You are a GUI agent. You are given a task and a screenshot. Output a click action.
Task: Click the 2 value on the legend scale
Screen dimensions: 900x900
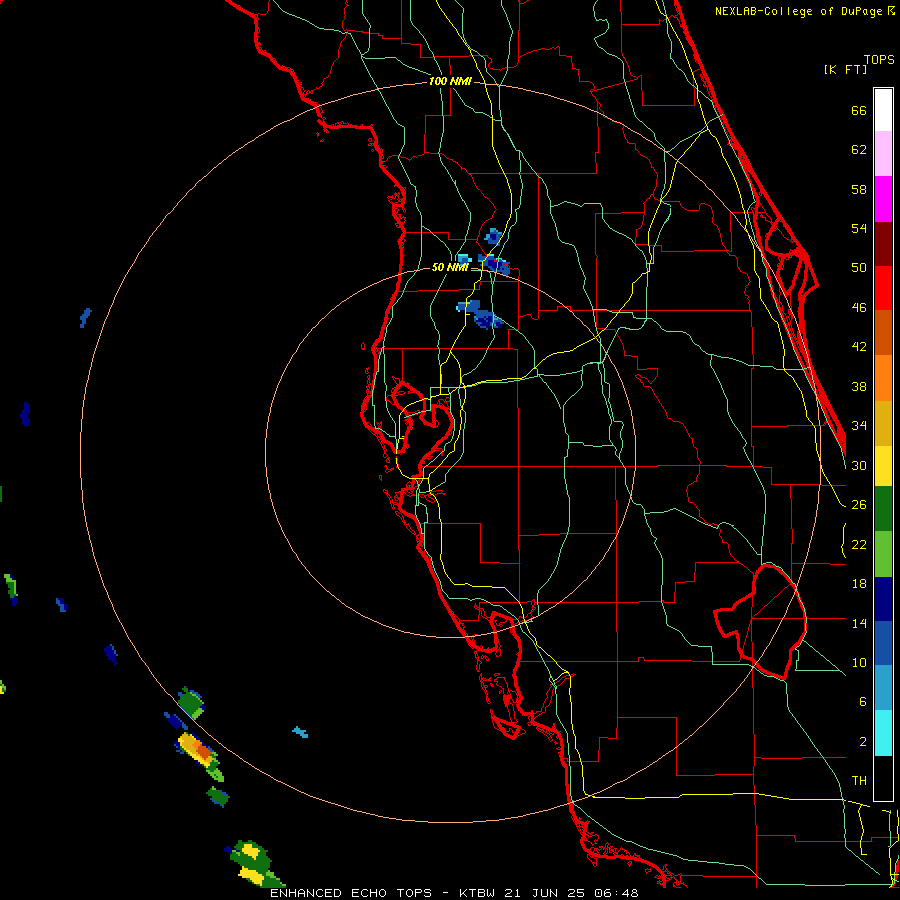pos(862,742)
